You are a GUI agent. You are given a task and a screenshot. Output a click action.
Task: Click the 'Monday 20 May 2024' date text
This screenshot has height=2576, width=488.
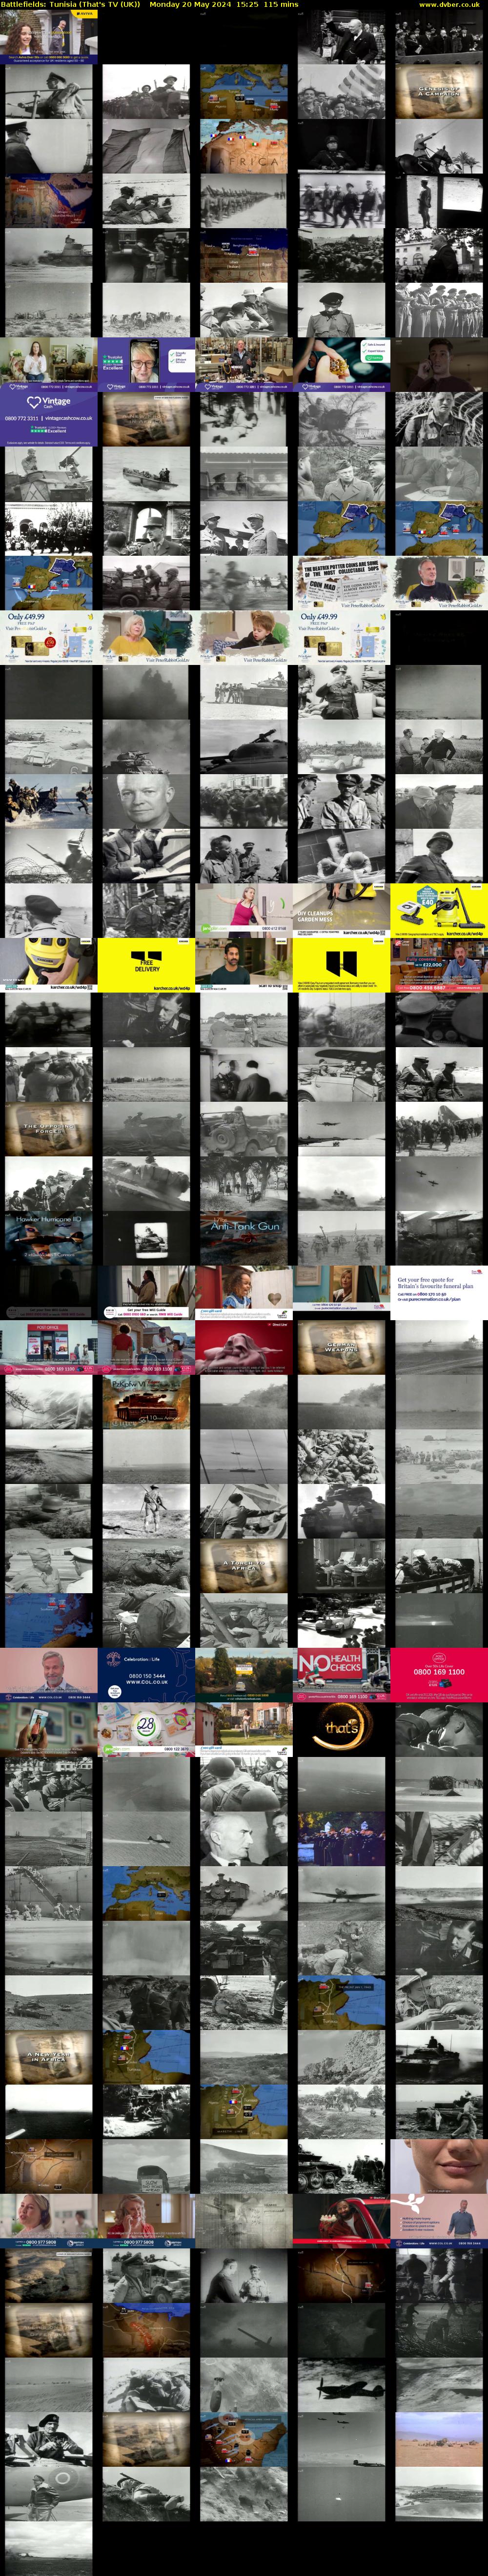tap(190, 5)
